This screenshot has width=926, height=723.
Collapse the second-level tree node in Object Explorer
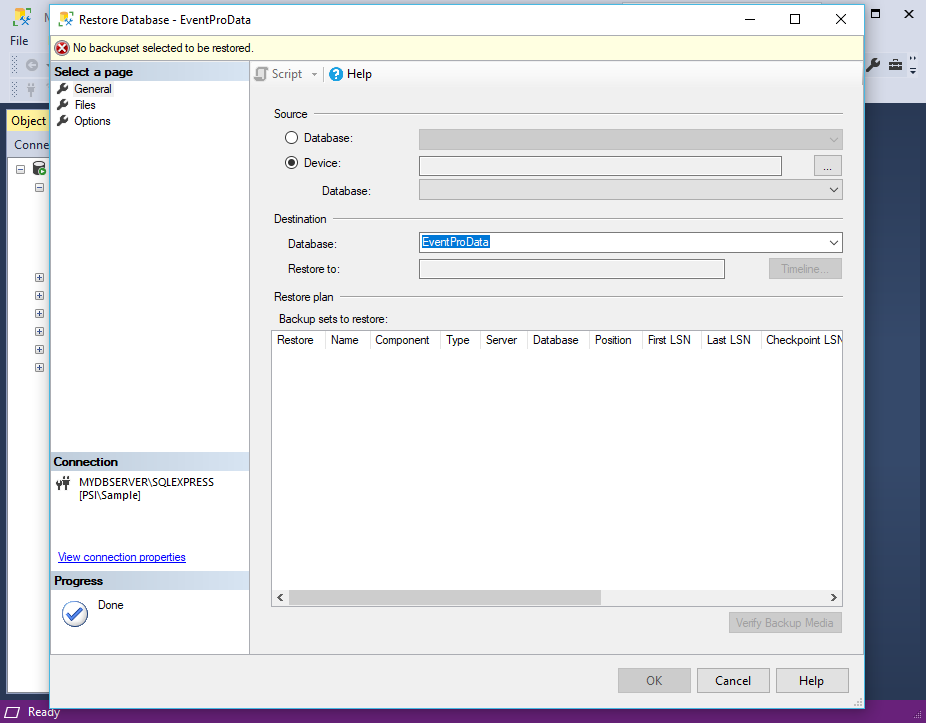point(40,188)
